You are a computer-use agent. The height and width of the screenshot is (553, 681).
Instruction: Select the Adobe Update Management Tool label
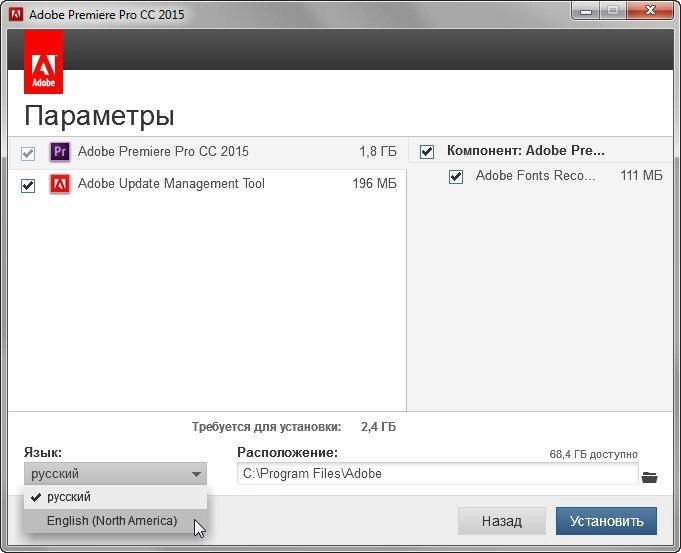(x=171, y=183)
